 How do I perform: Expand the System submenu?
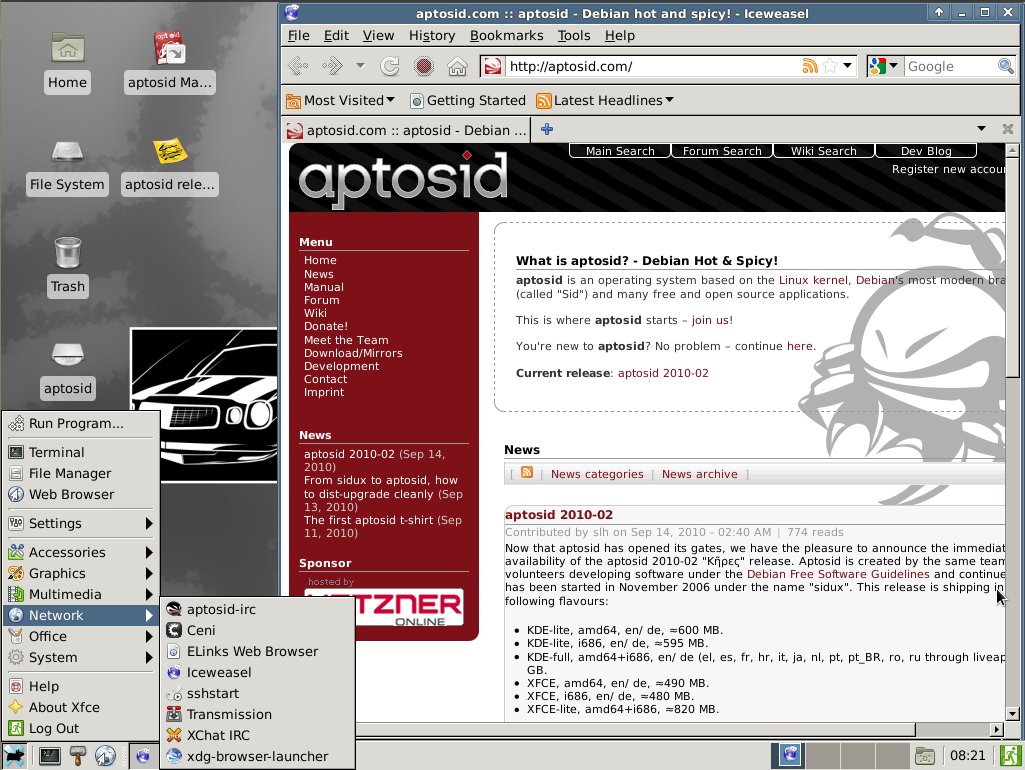(81, 657)
